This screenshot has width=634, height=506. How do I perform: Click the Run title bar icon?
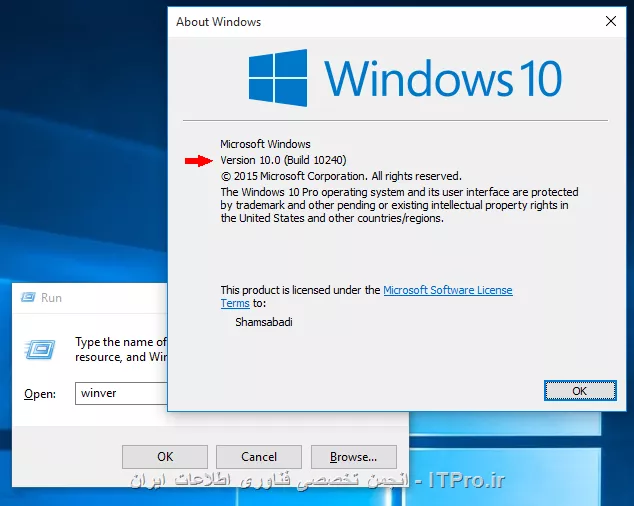(28, 297)
